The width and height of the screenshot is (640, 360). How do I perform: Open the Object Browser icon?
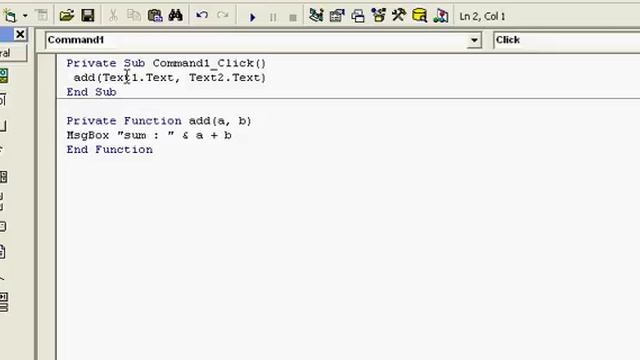379,16
